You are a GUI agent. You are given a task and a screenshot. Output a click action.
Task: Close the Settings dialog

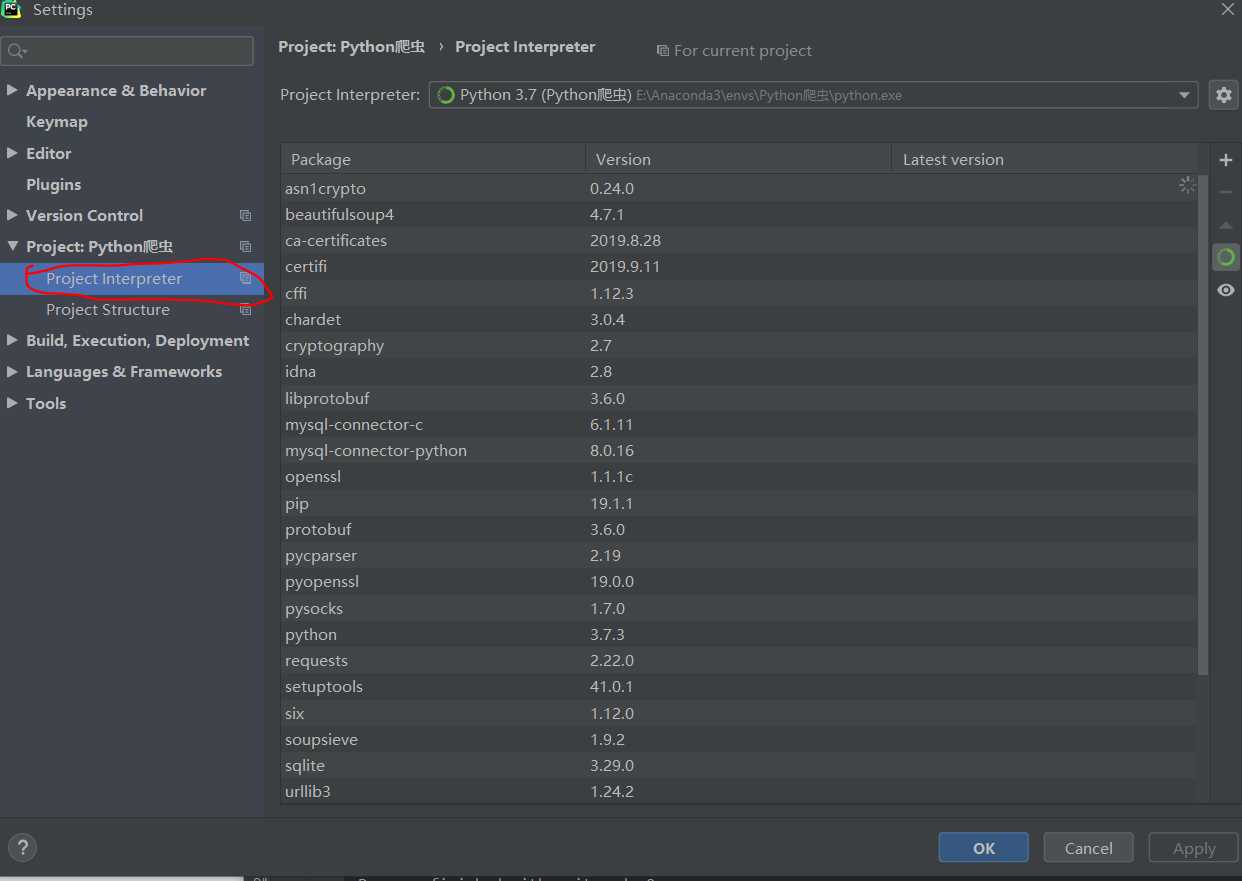coord(1227,9)
